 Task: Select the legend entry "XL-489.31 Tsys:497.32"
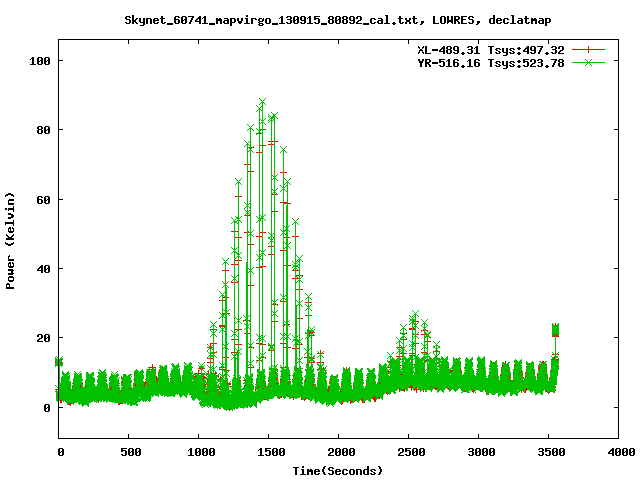(x=491, y=50)
